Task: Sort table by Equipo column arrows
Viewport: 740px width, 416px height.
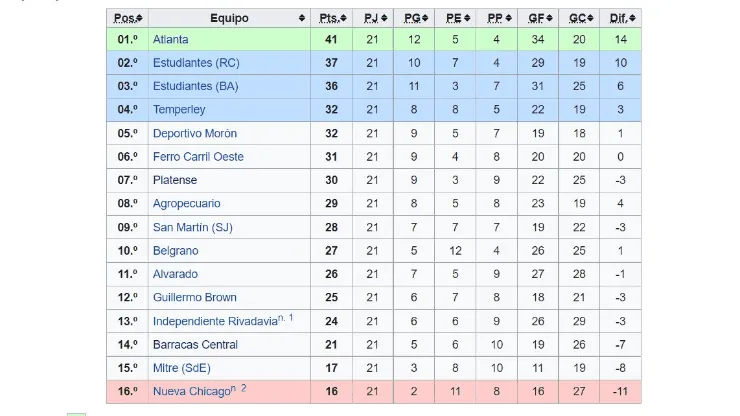Action: [302, 19]
